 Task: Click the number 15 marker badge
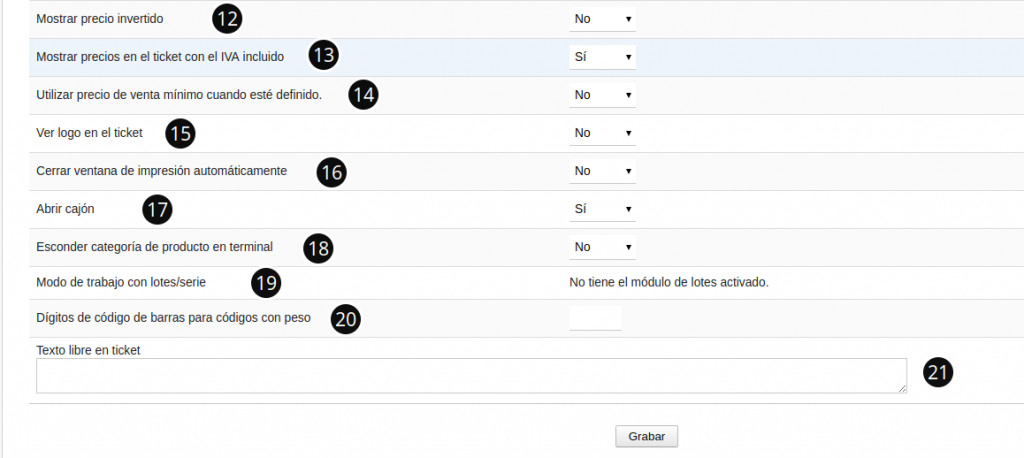pyautogui.click(x=180, y=132)
